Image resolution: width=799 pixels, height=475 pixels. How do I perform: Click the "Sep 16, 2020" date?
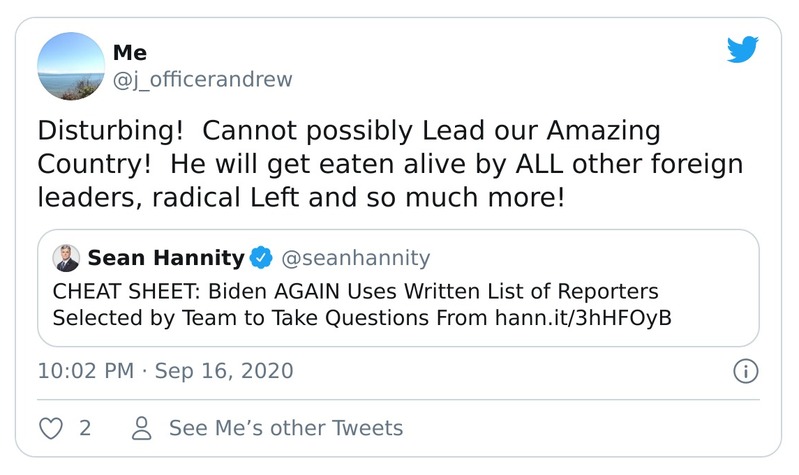tap(224, 371)
